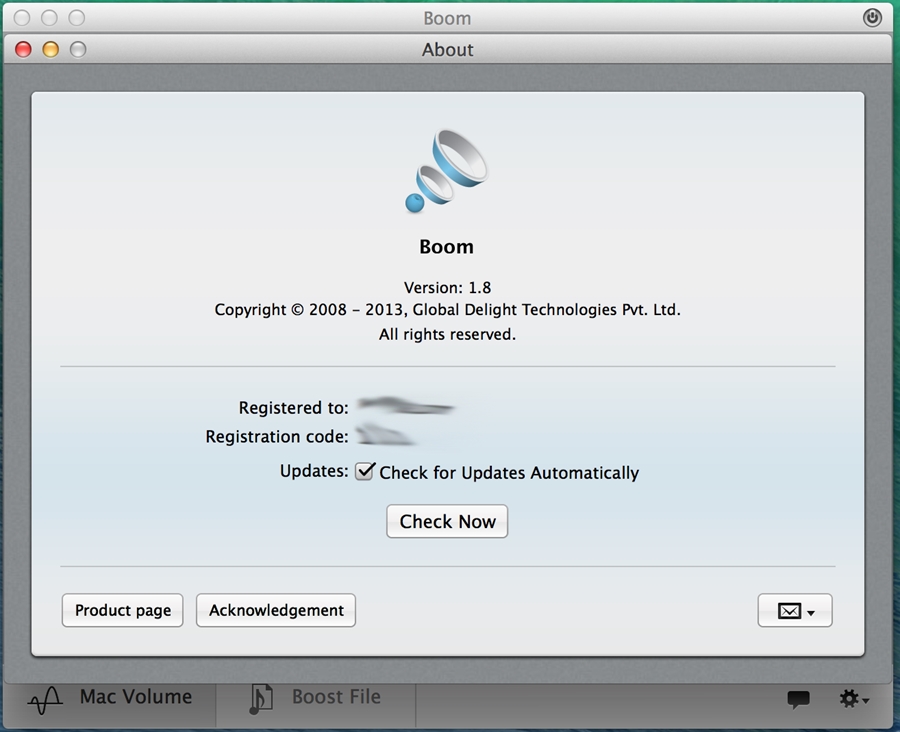
Task: Open the envelope email dropdown
Action: 794,610
